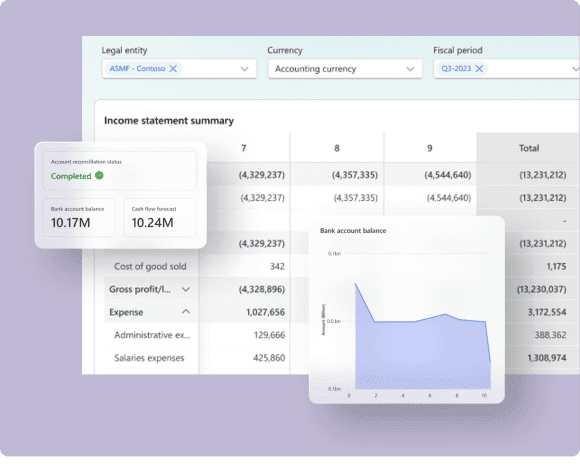Image resolution: width=580 pixels, height=464 pixels.
Task: Select column header 9
Action: 429,148
